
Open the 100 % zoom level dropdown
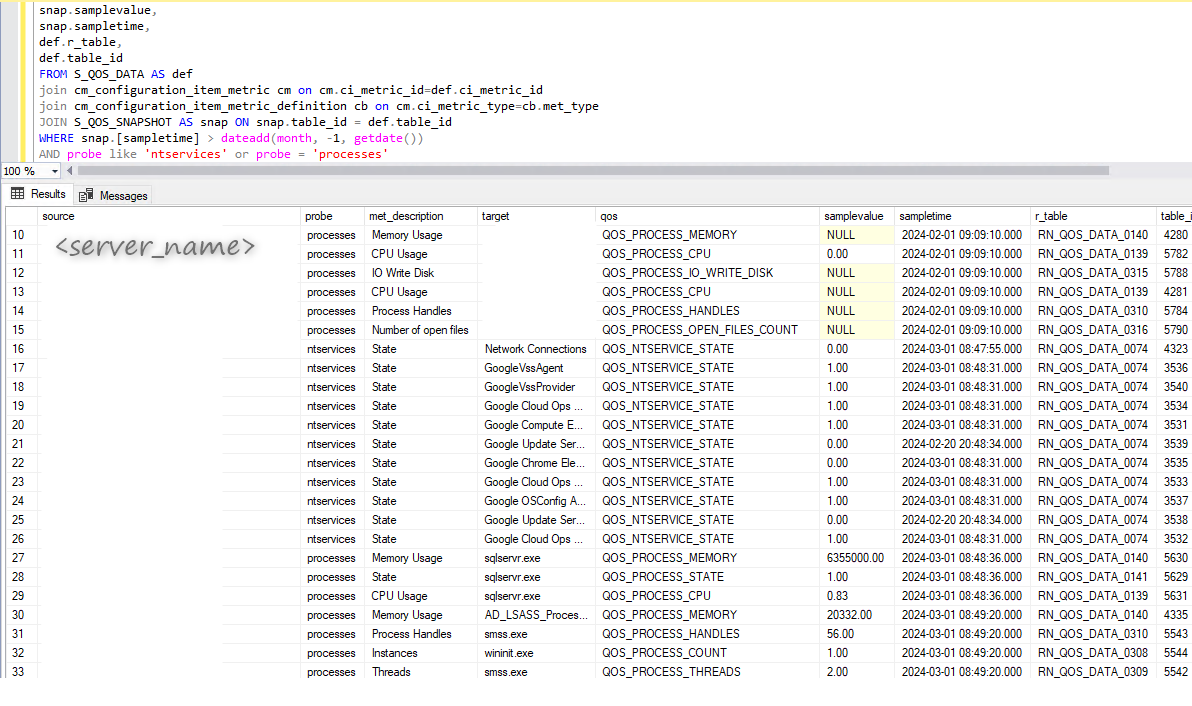[x=30, y=171]
